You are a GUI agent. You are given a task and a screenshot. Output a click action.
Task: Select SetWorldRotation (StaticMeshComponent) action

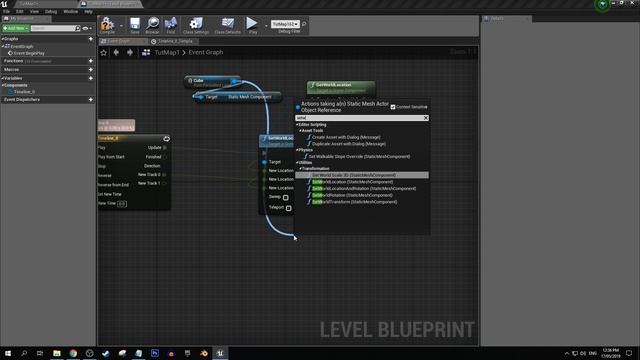[352, 195]
